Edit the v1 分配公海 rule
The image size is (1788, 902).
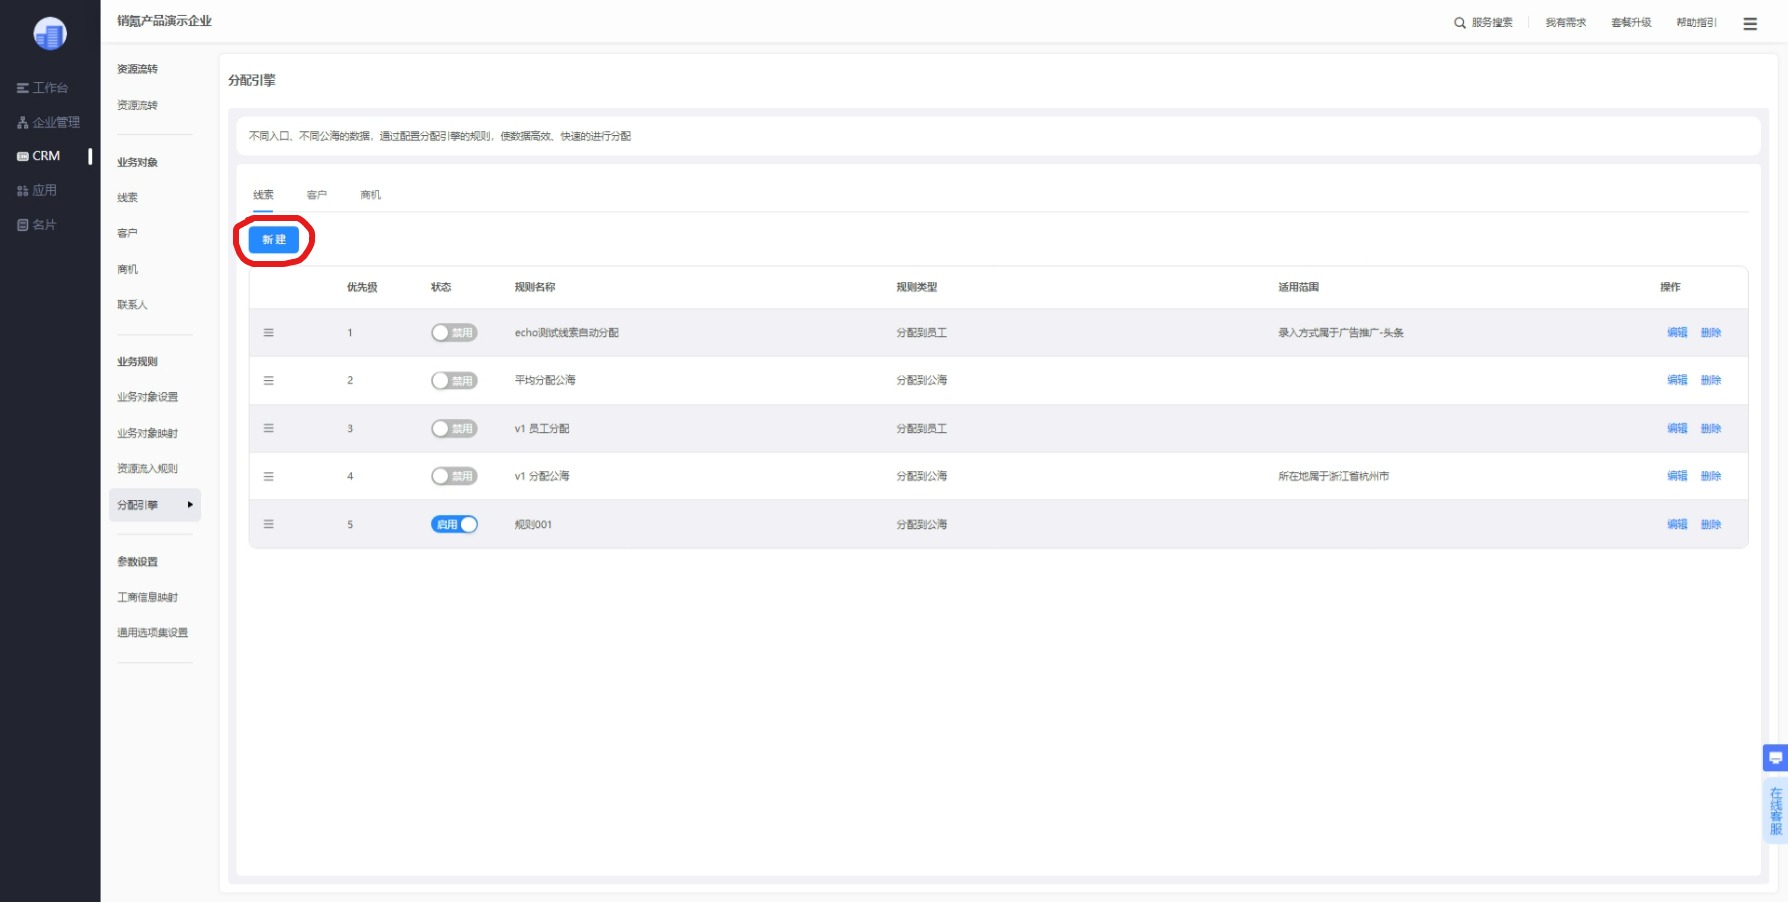[x=1677, y=476]
